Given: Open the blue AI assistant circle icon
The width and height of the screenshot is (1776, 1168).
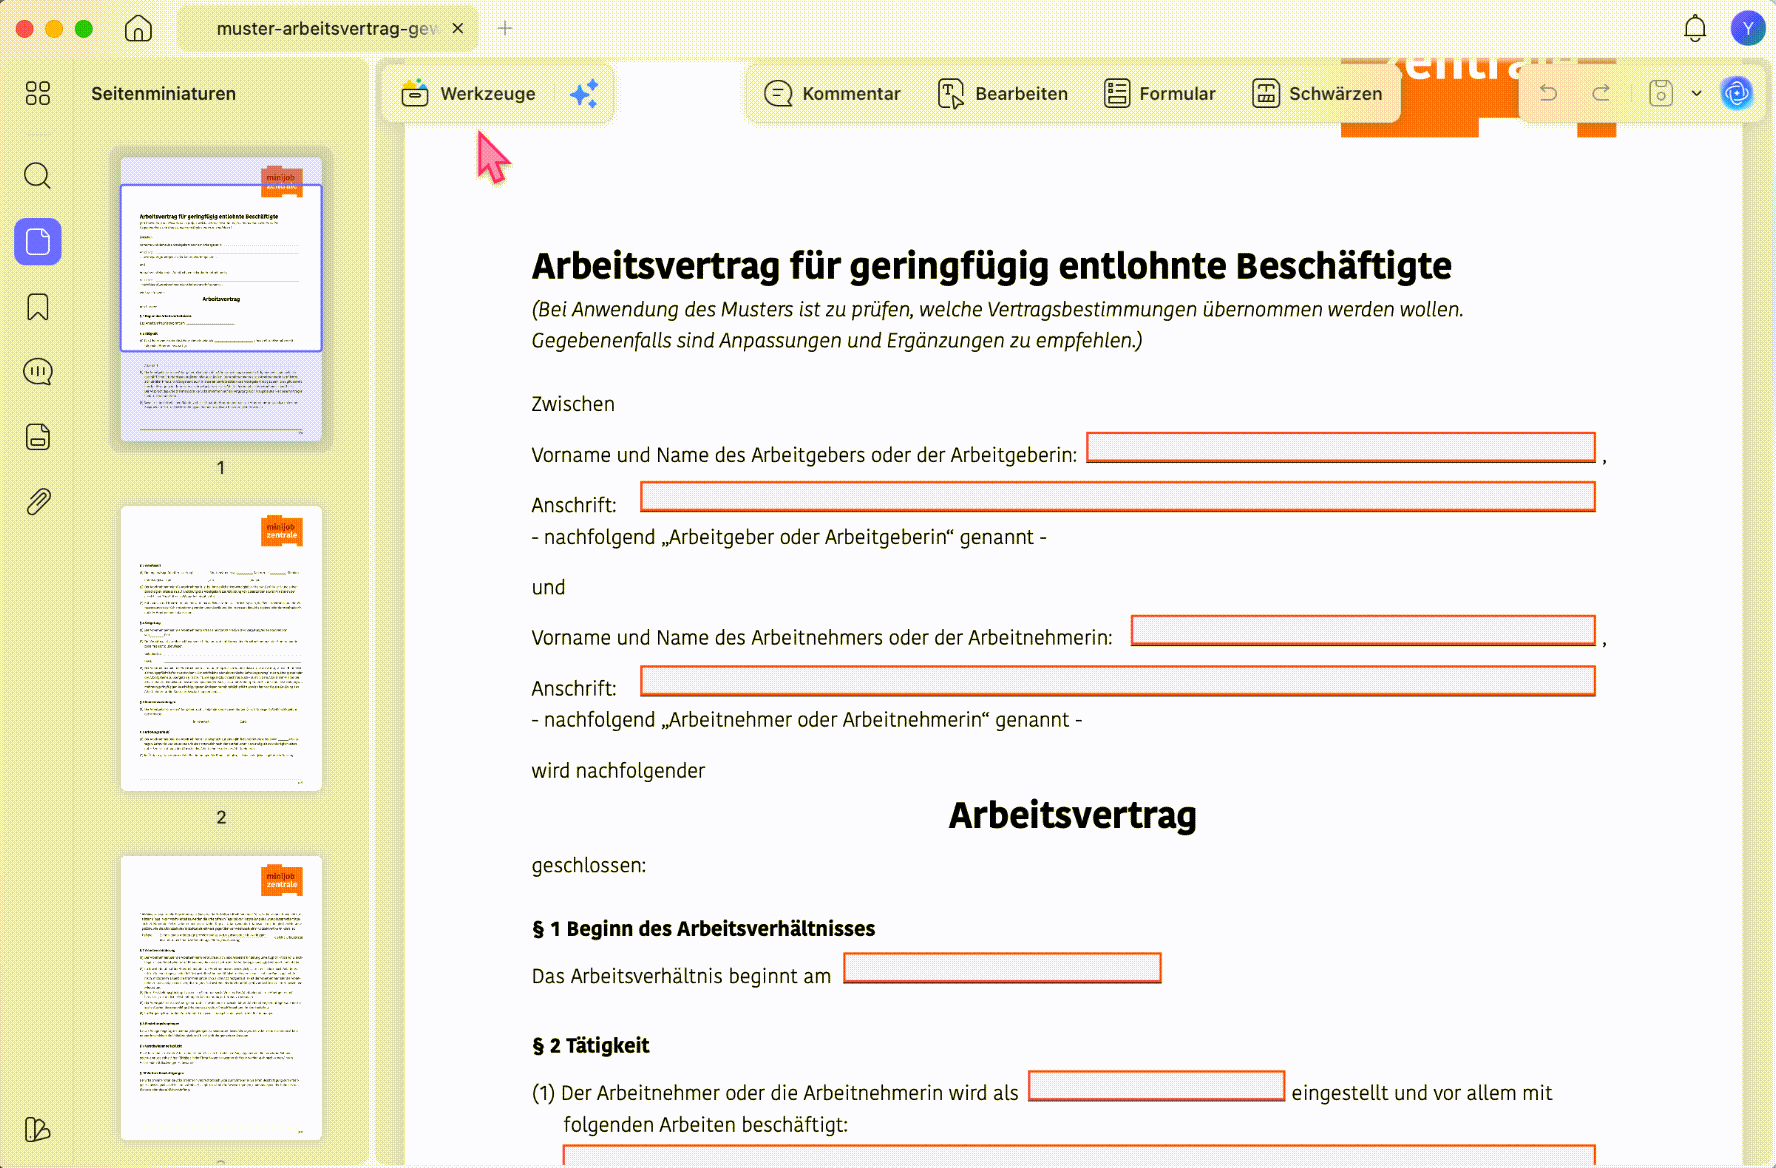Looking at the screenshot, I should pos(1737,93).
